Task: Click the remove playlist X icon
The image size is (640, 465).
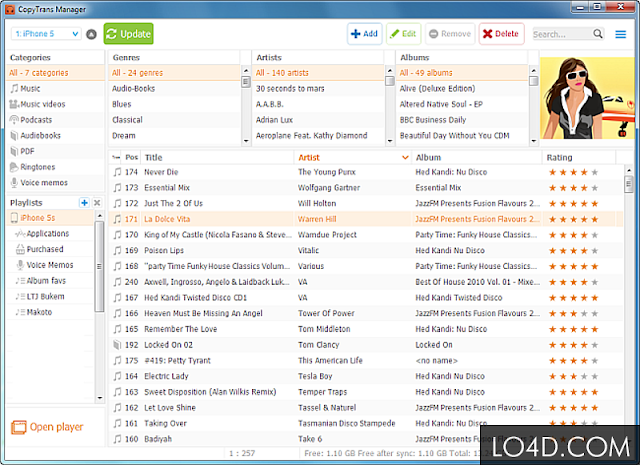Action: pos(97,202)
